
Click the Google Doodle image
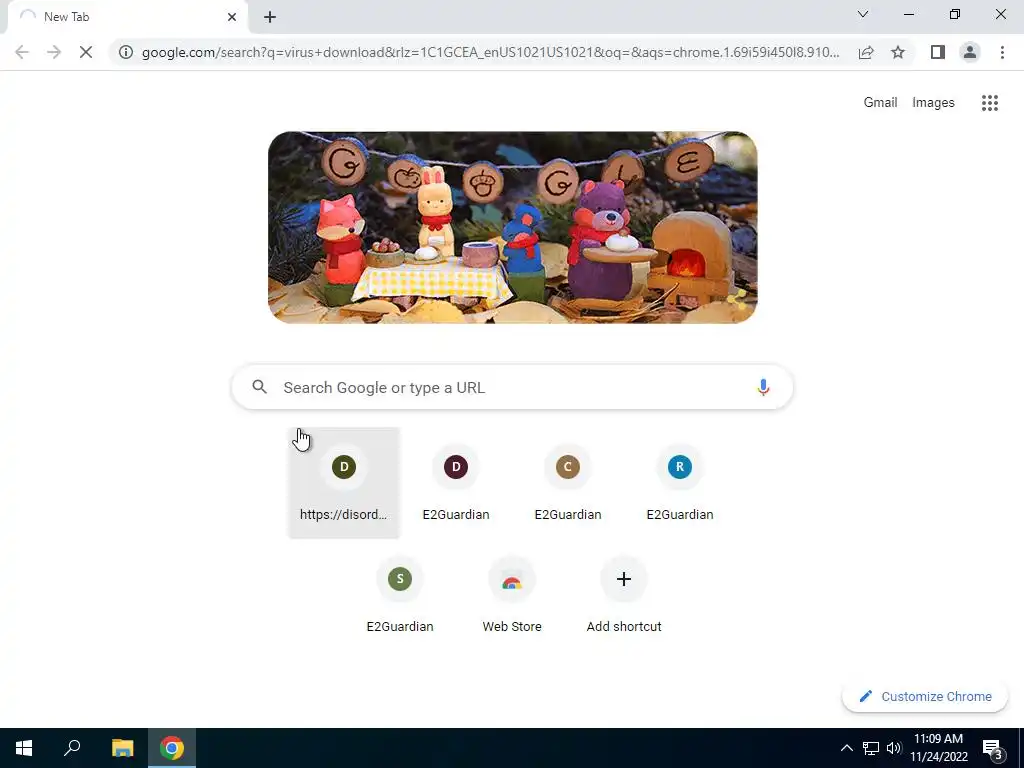513,227
